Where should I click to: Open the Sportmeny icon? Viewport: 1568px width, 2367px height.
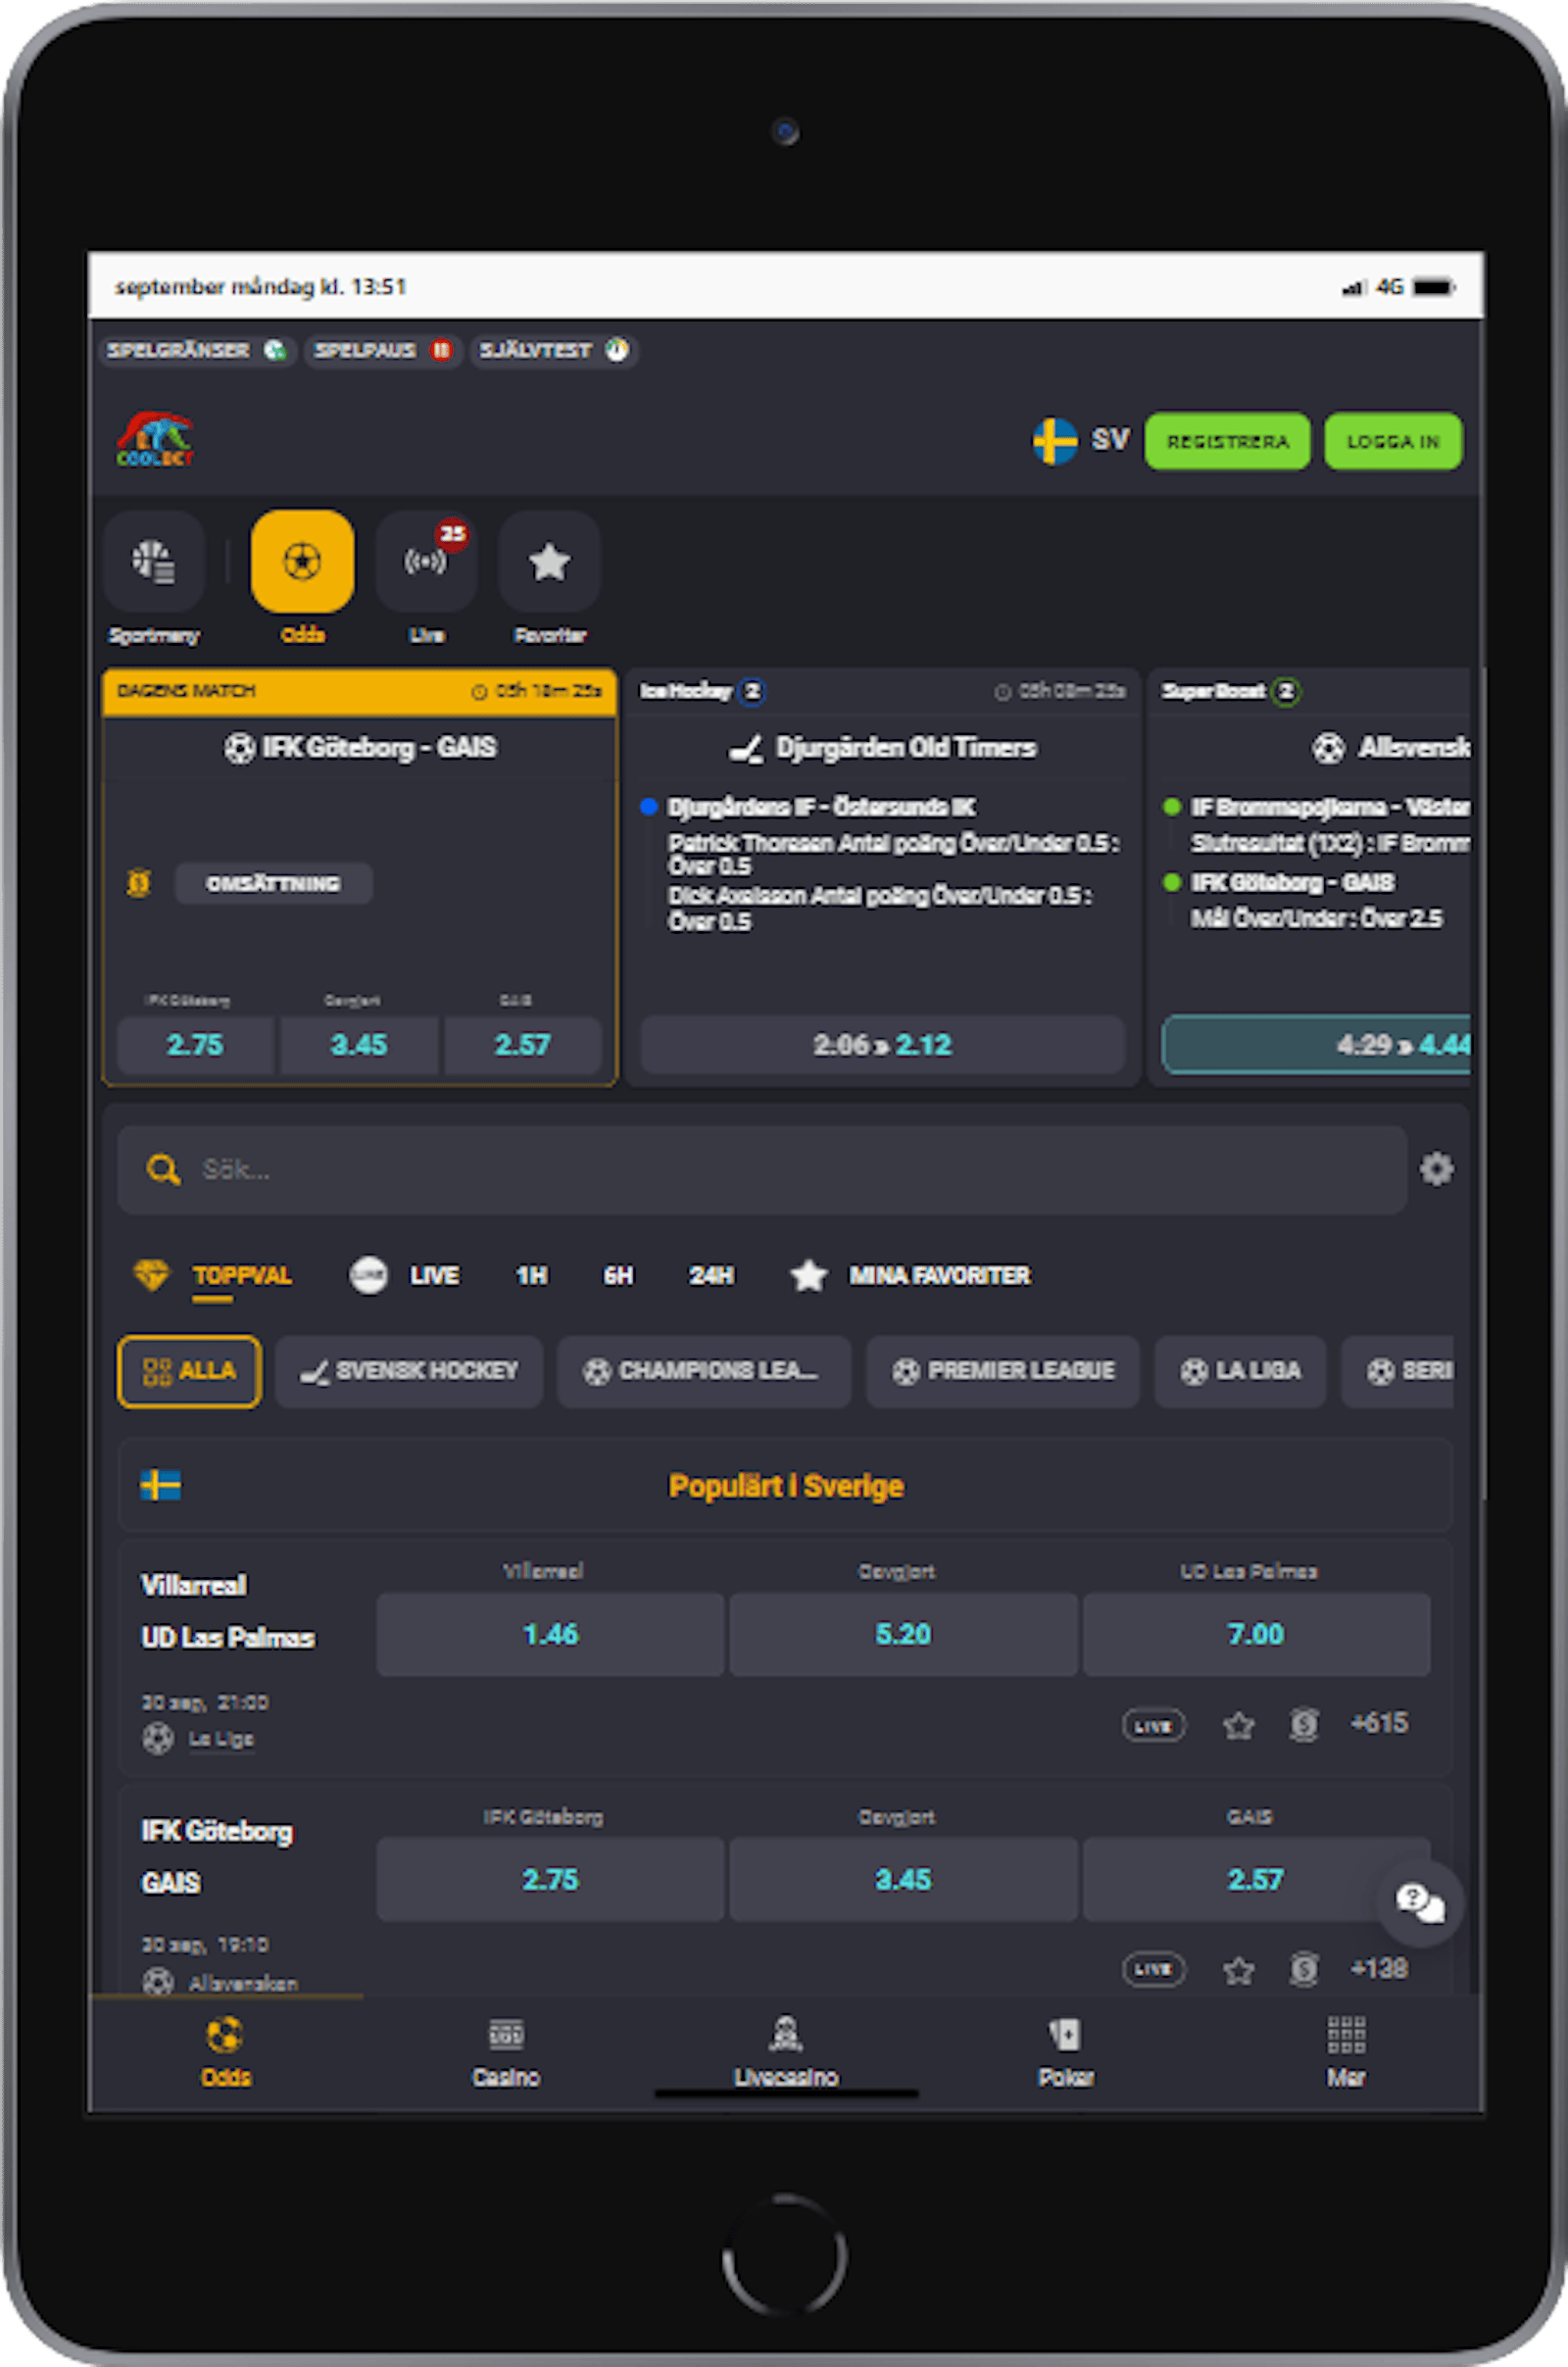(155, 562)
